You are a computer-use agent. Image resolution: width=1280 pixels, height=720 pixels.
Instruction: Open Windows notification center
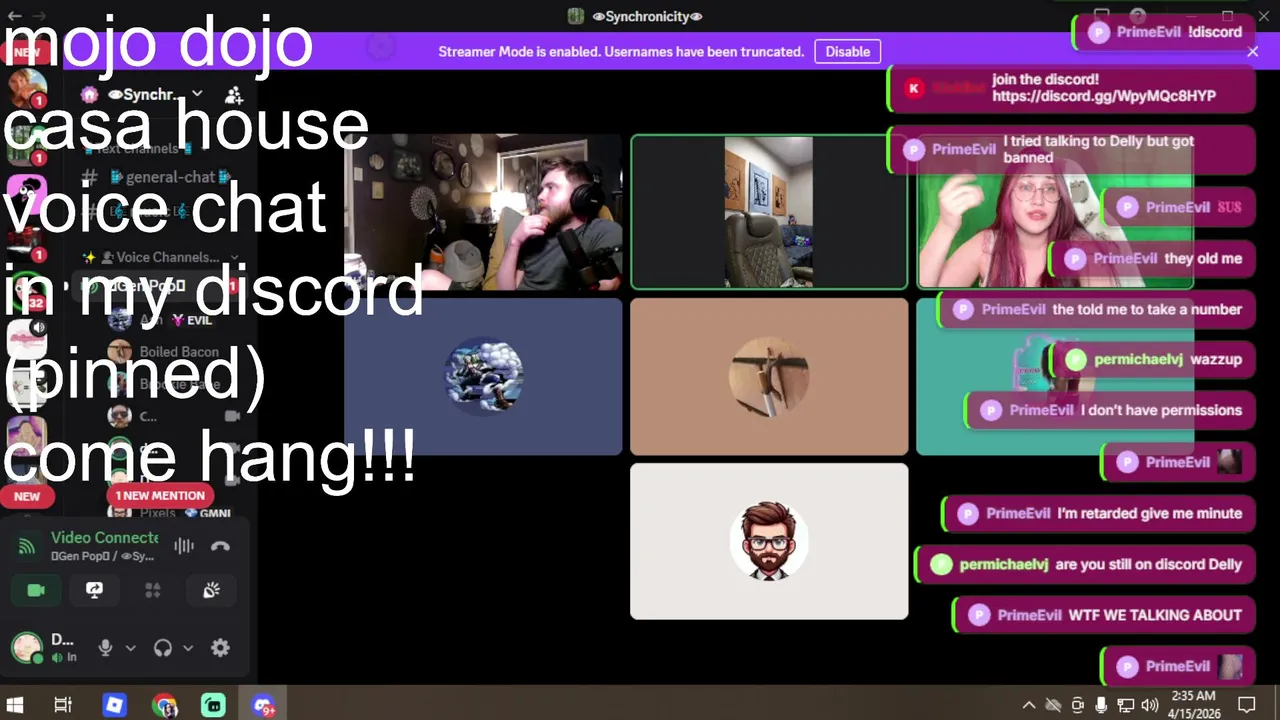1247,705
